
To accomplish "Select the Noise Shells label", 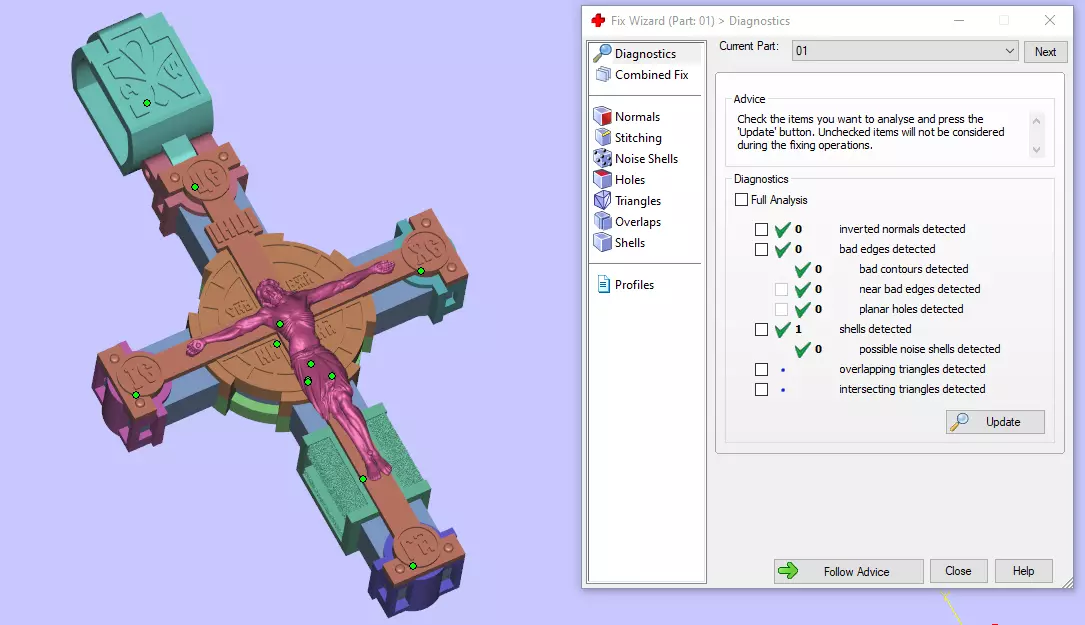I will 646,158.
